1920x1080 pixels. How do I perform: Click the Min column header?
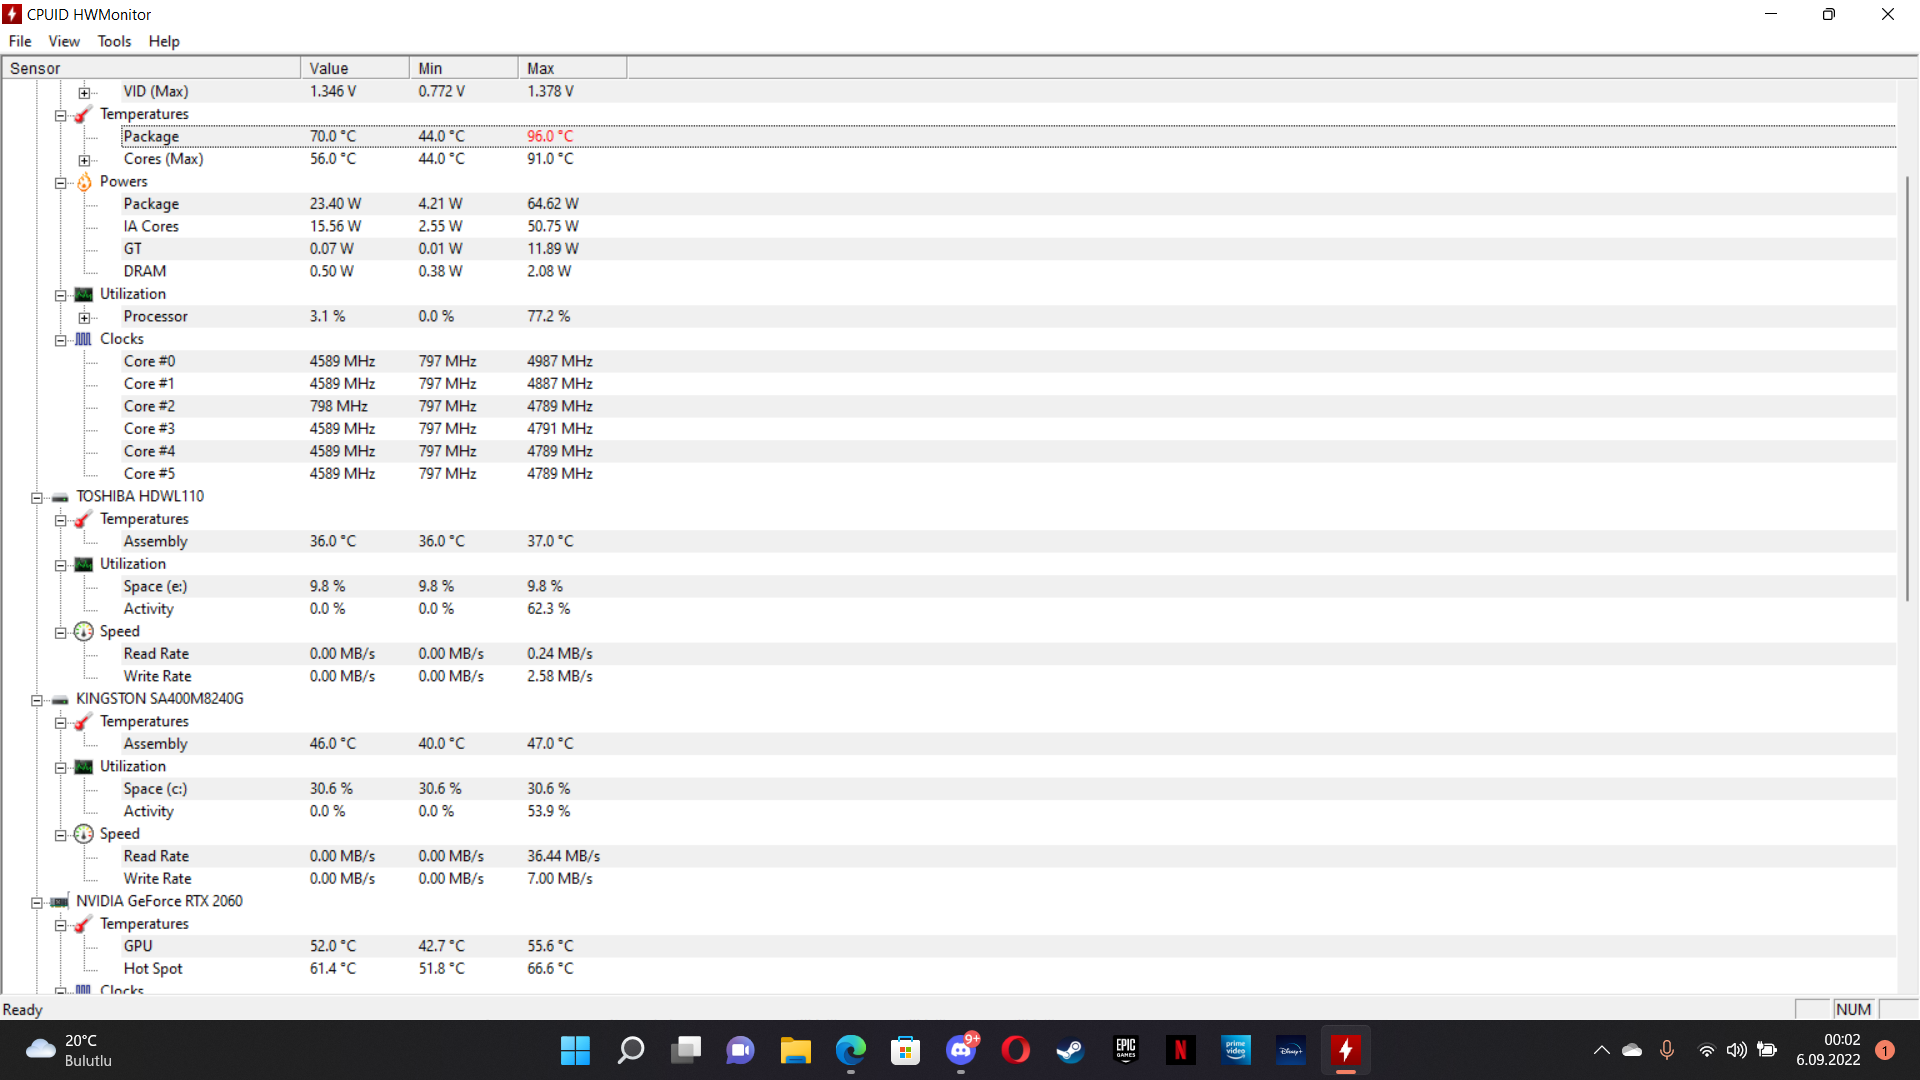(x=464, y=68)
